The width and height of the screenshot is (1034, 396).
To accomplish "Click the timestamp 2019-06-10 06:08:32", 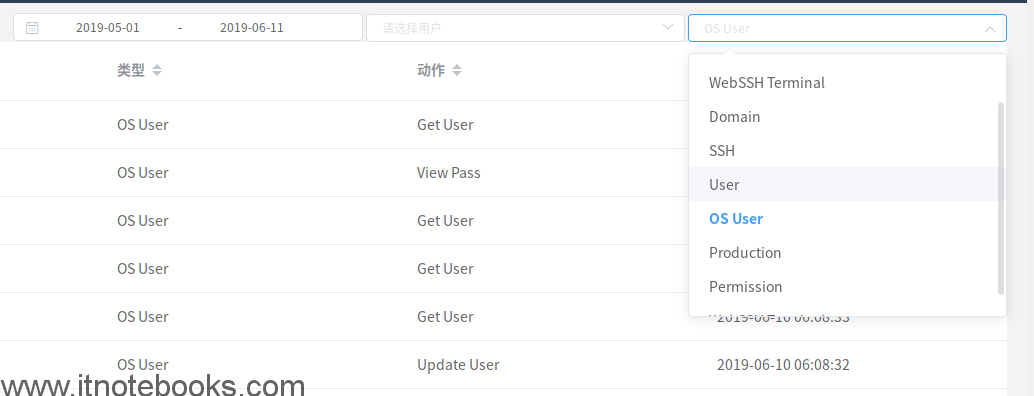I will pyautogui.click(x=783, y=364).
